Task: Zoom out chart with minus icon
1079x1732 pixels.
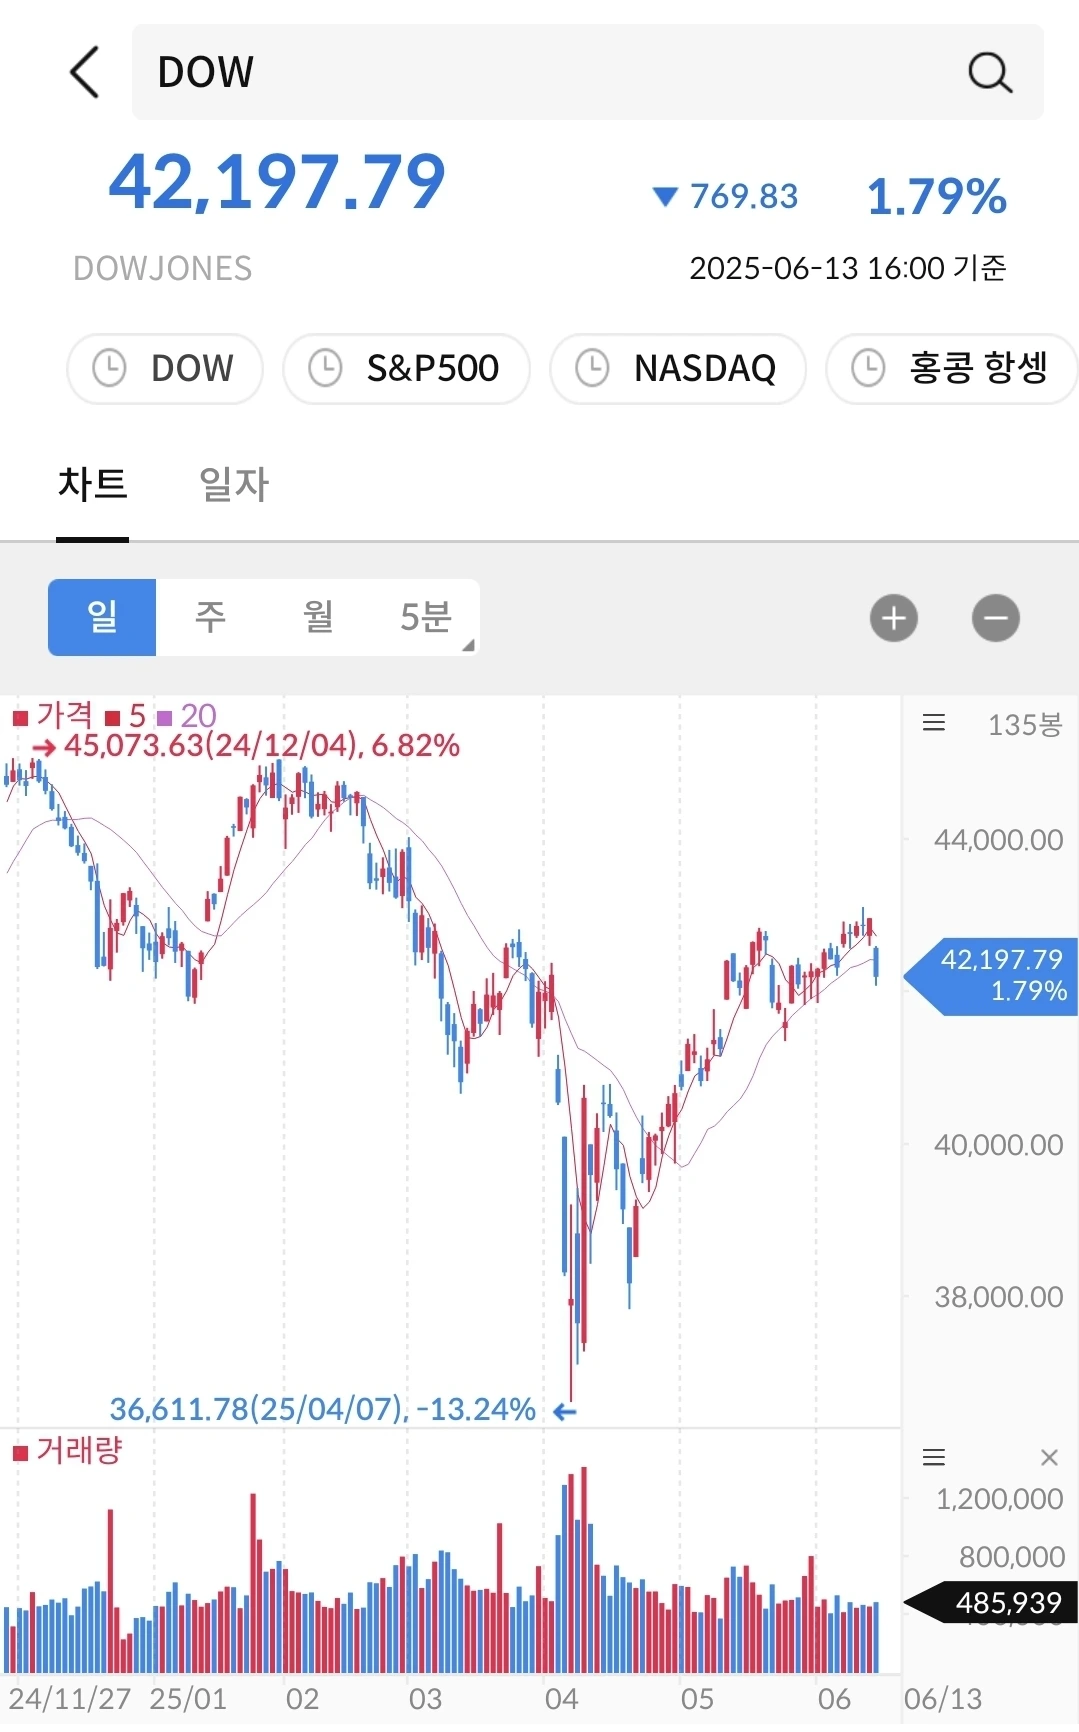Action: [996, 618]
